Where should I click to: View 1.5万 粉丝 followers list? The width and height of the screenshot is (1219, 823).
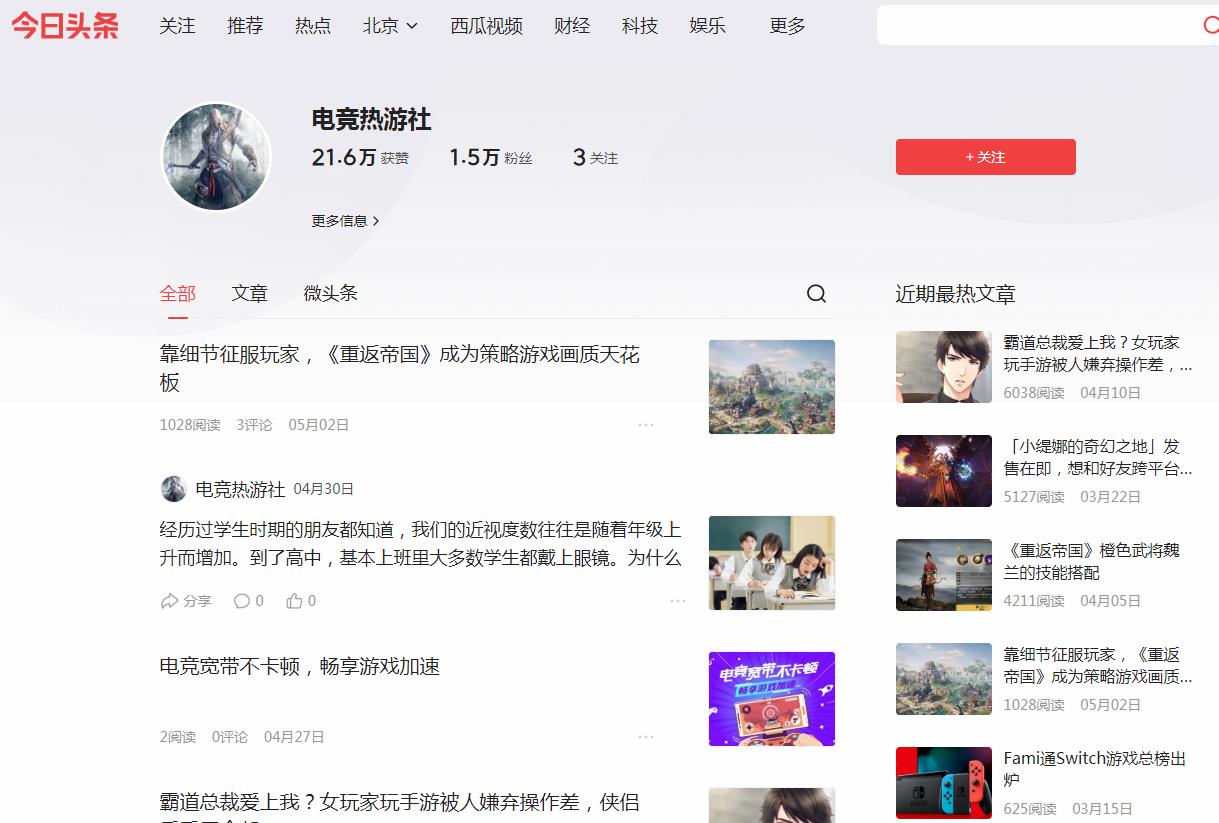tap(490, 158)
